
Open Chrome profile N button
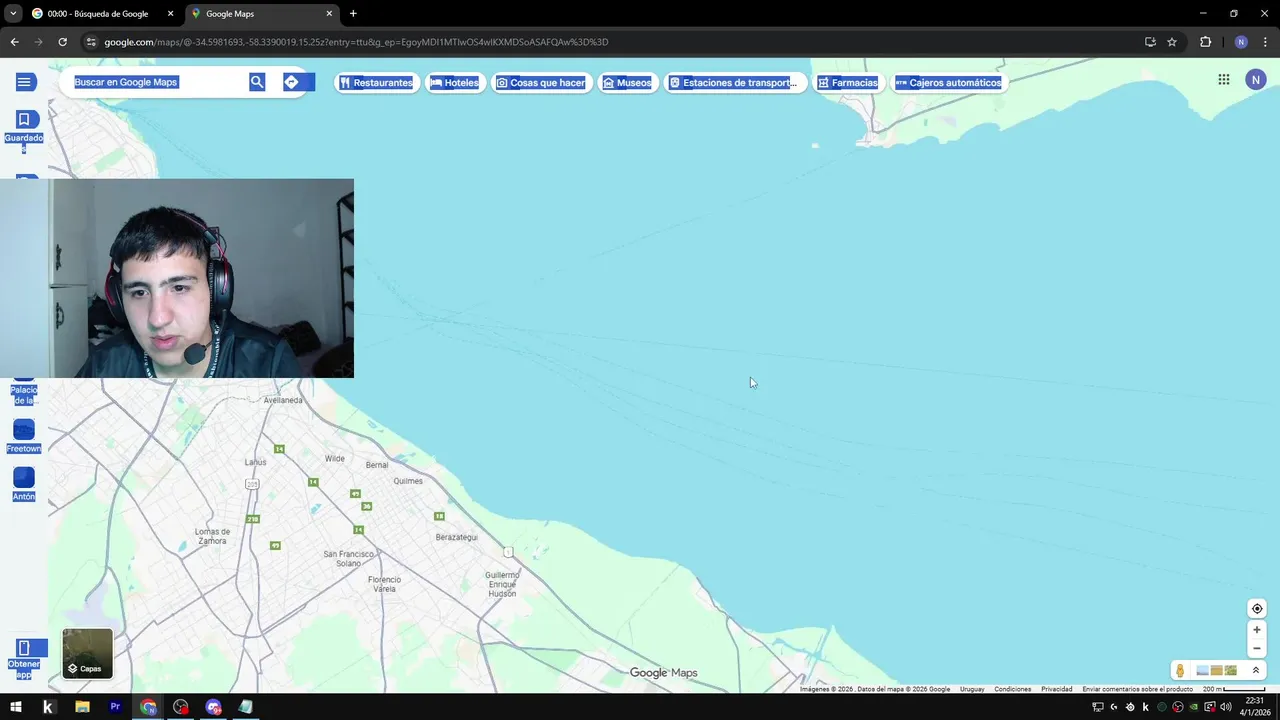1241,42
